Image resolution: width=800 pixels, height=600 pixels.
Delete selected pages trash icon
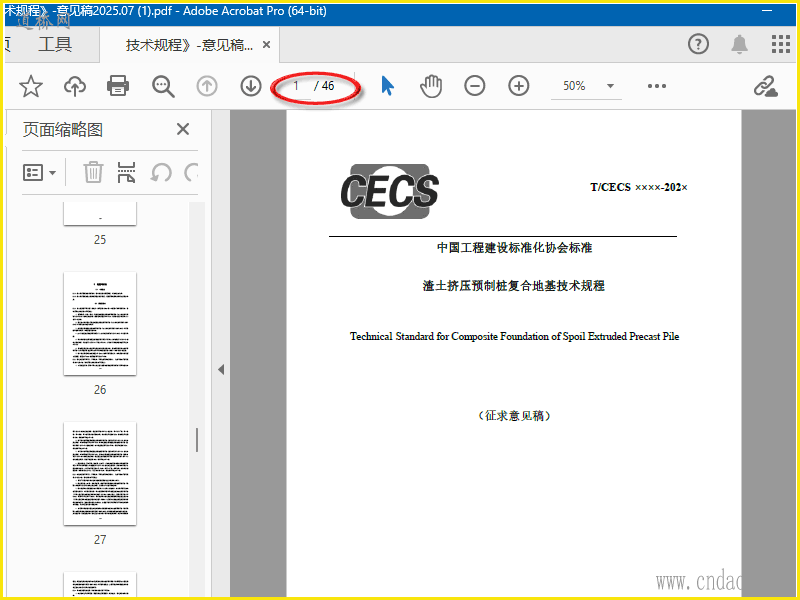93,172
